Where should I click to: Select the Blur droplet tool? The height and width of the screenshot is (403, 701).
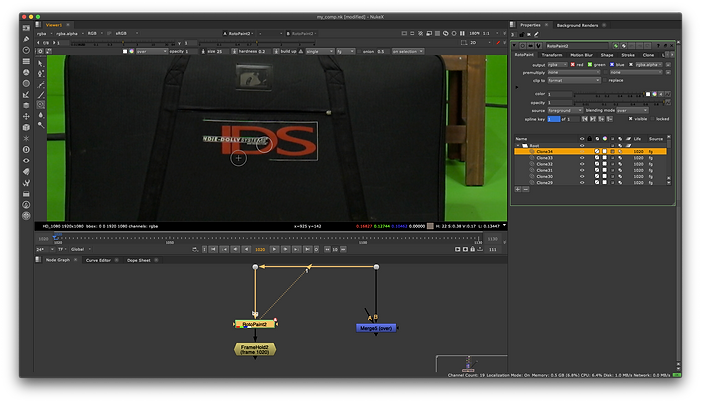pyautogui.click(x=41, y=115)
